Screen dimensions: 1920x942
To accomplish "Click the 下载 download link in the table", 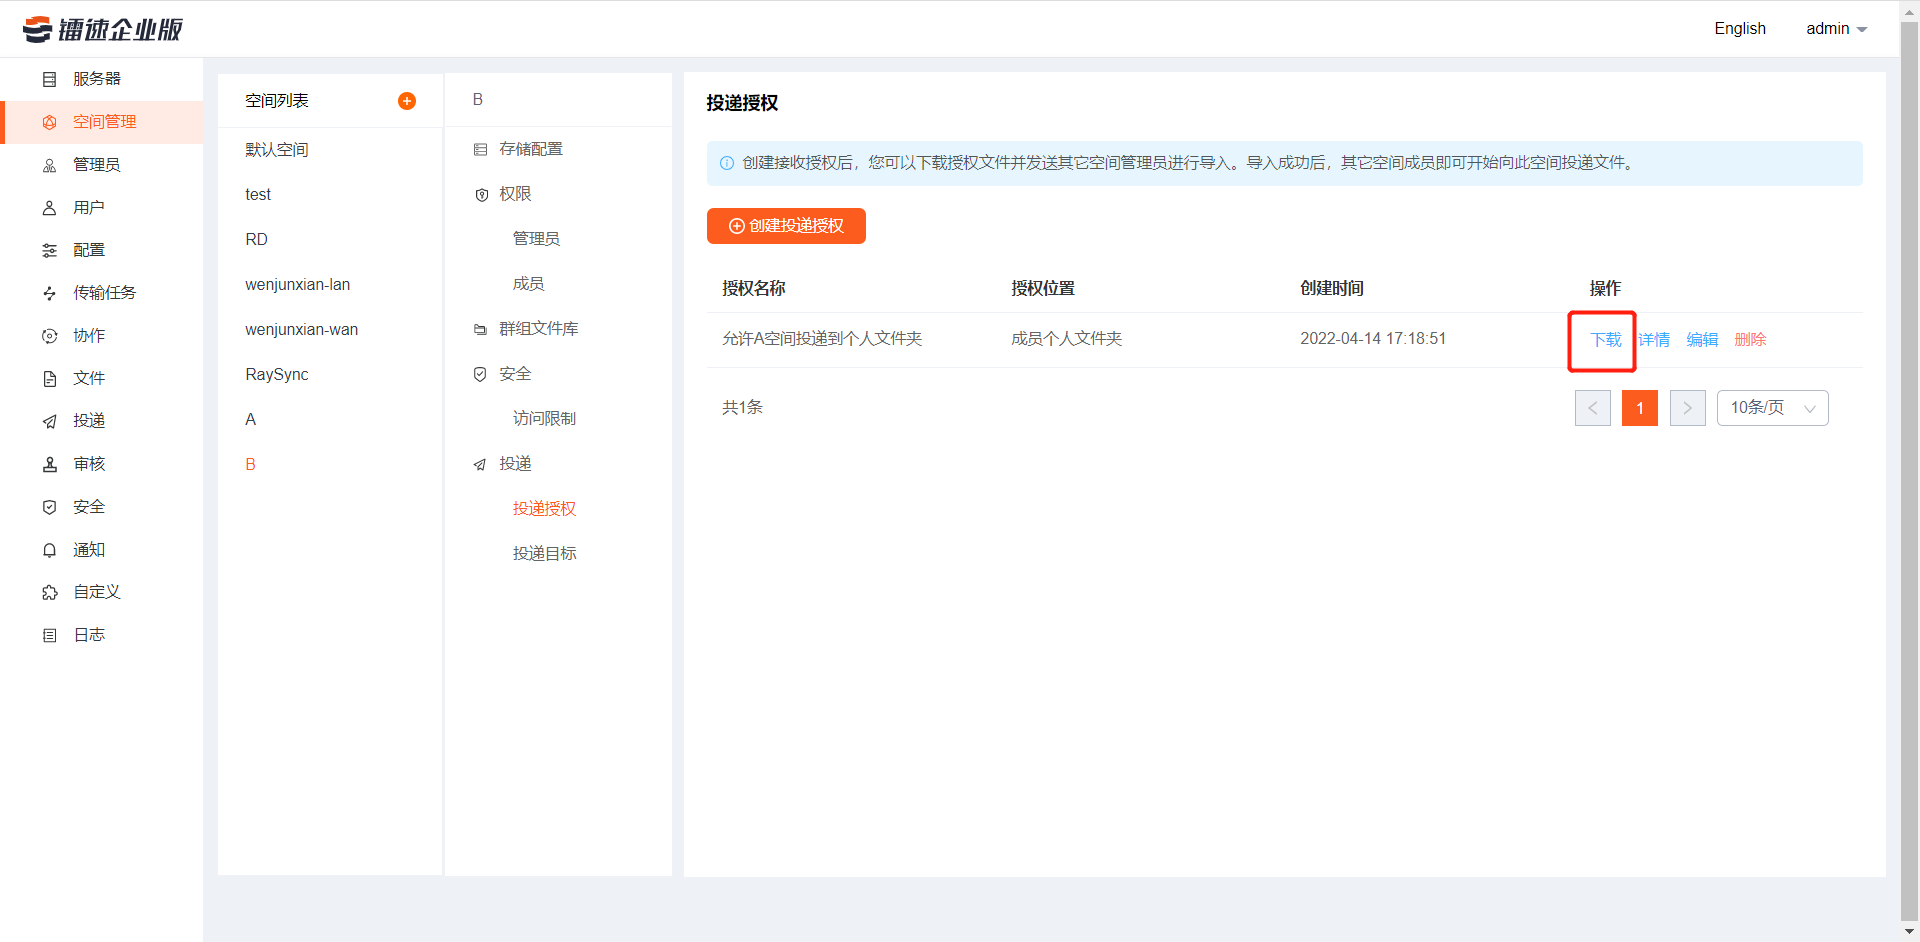I will point(1605,340).
